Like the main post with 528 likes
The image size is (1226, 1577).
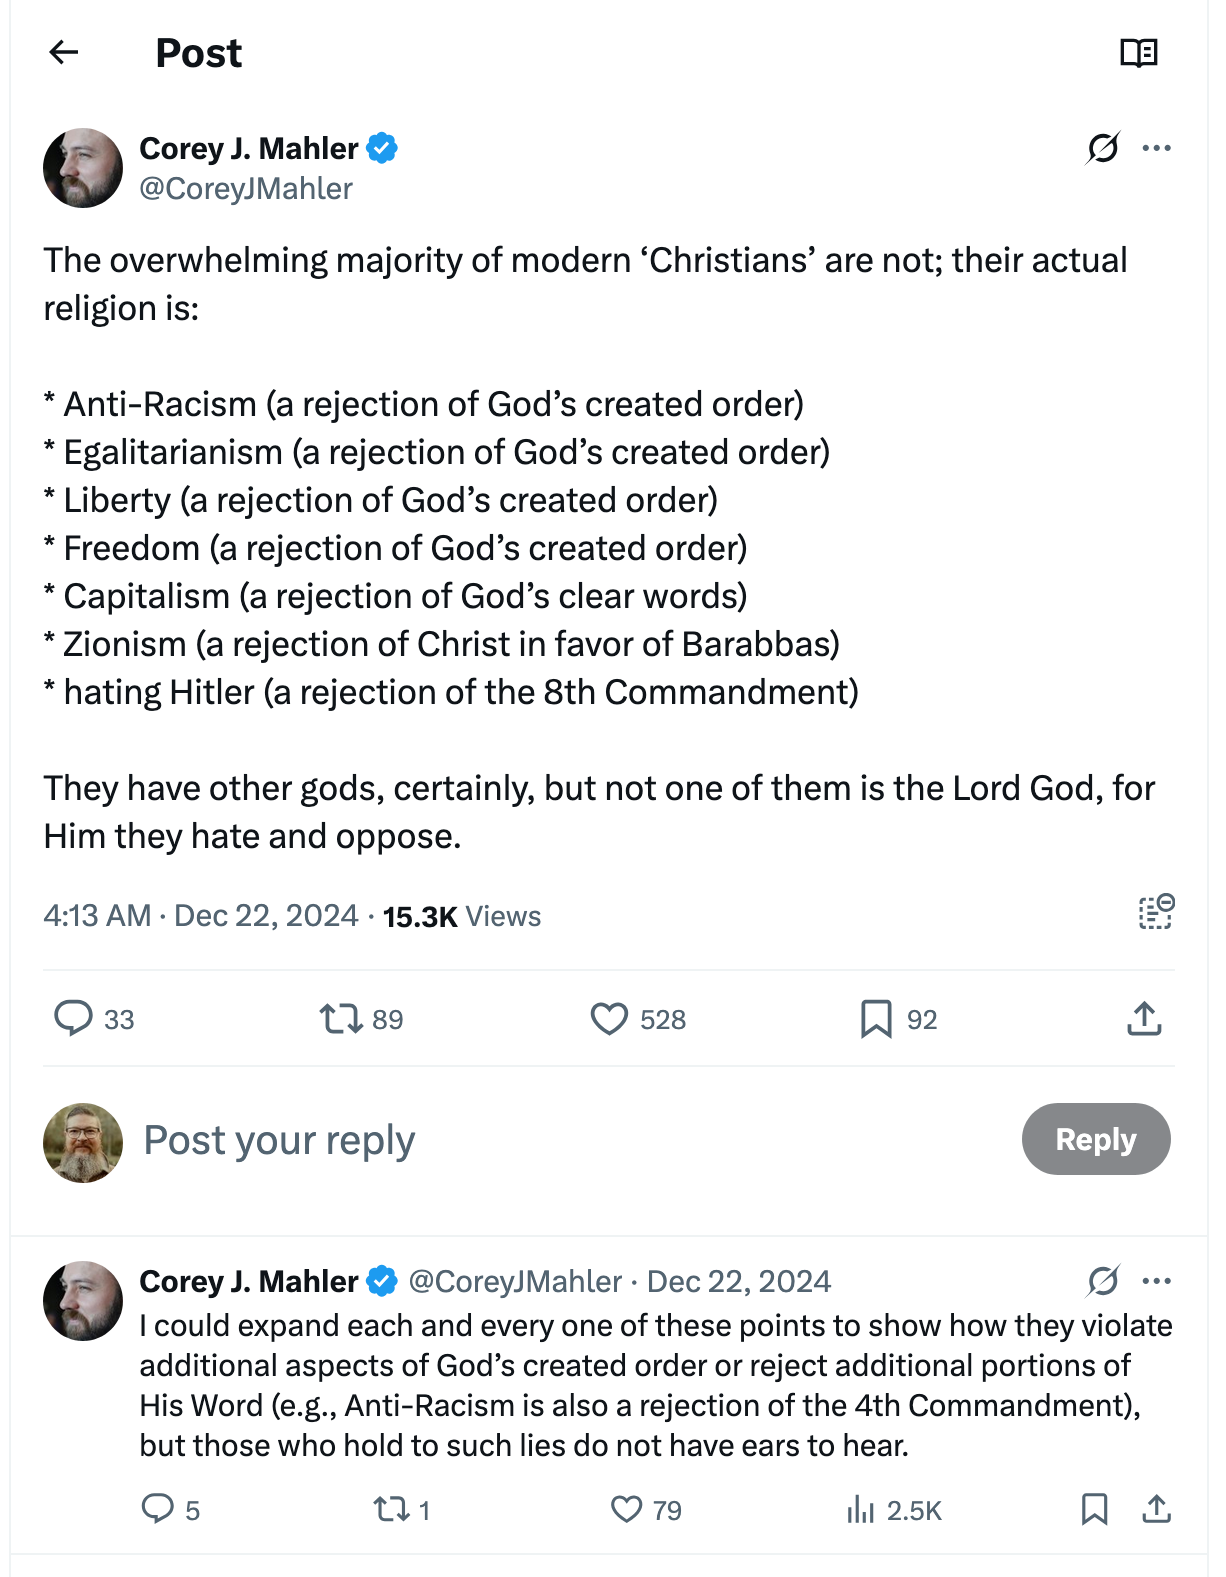click(x=609, y=1018)
